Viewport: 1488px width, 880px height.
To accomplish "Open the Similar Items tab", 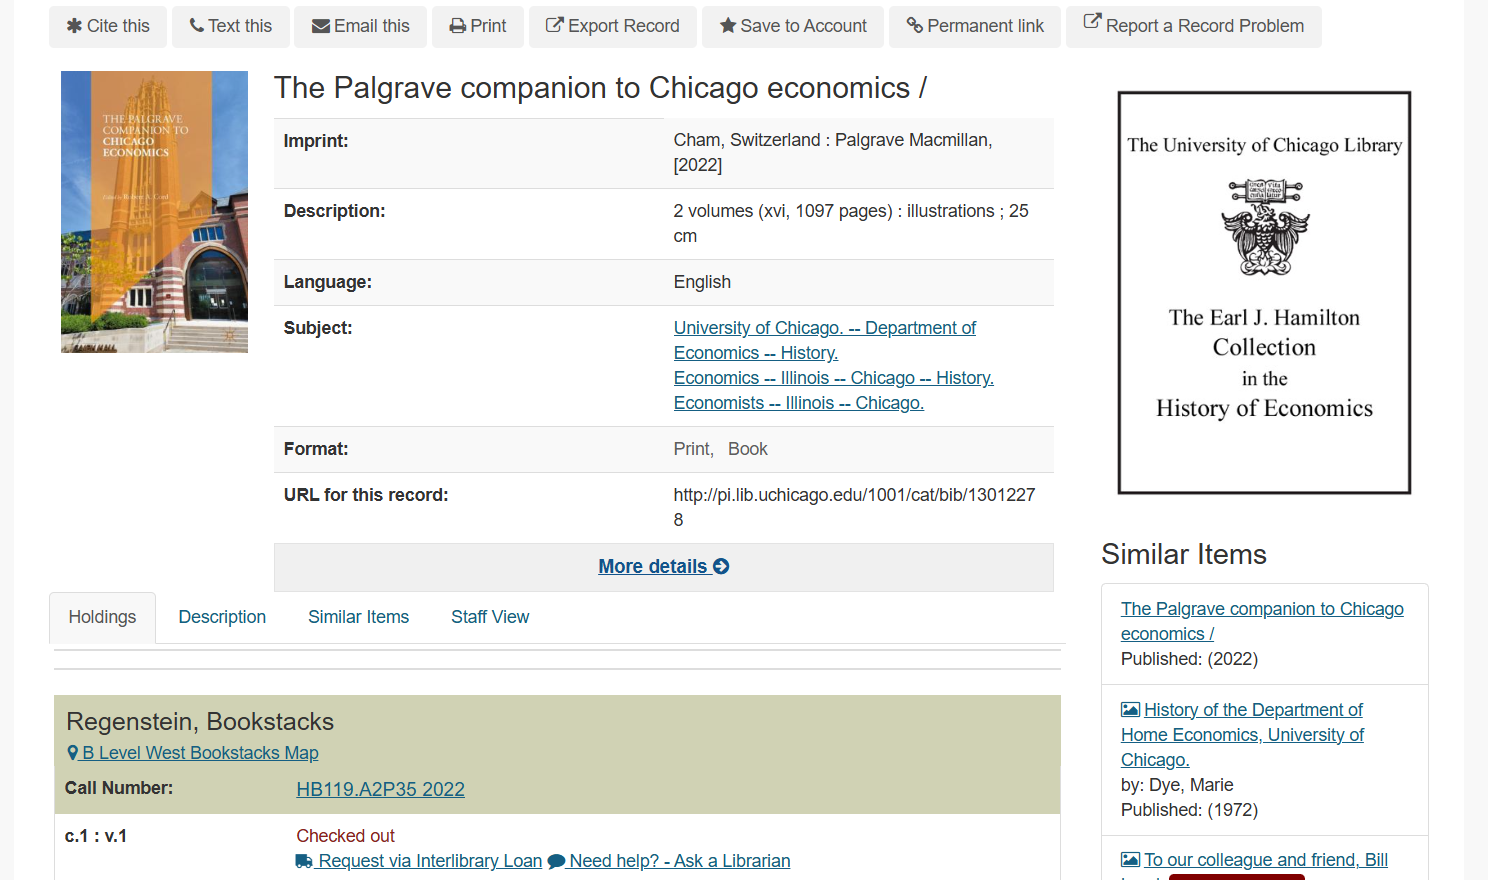I will (358, 617).
